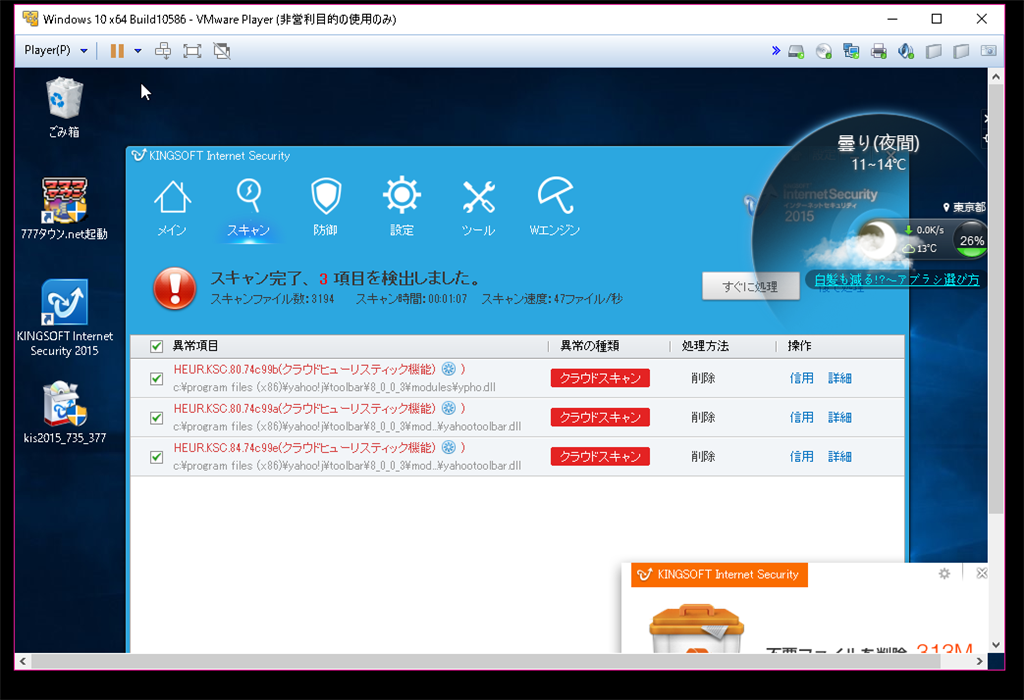Image resolution: width=1024 pixels, height=700 pixels.
Task: Select the kis2015_735_377 installer icon
Action: click(64, 413)
